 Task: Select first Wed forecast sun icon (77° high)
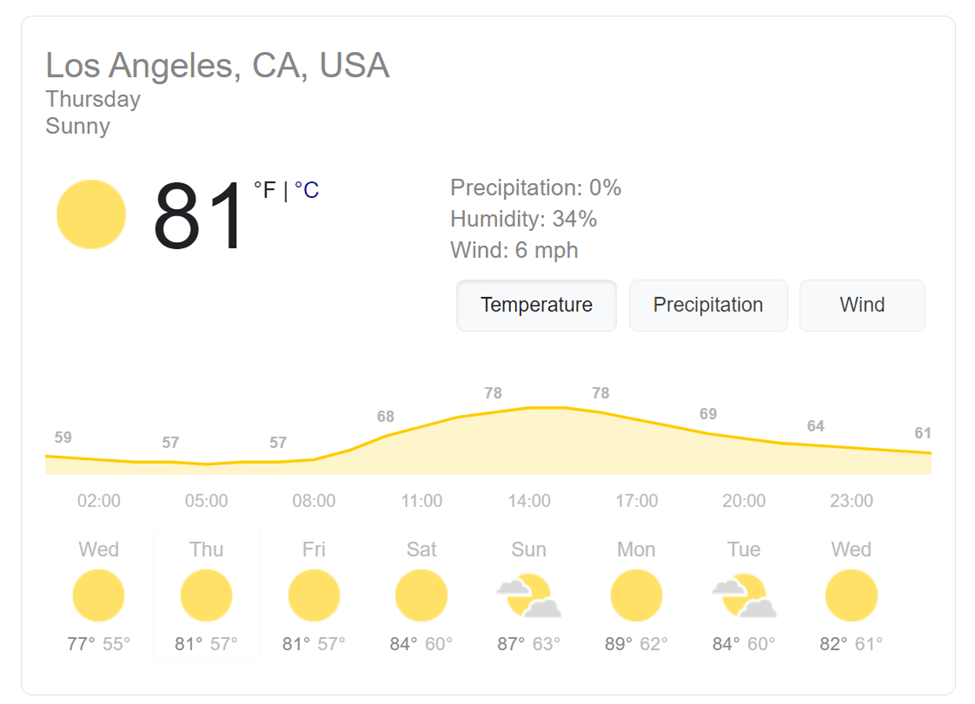click(x=98, y=595)
